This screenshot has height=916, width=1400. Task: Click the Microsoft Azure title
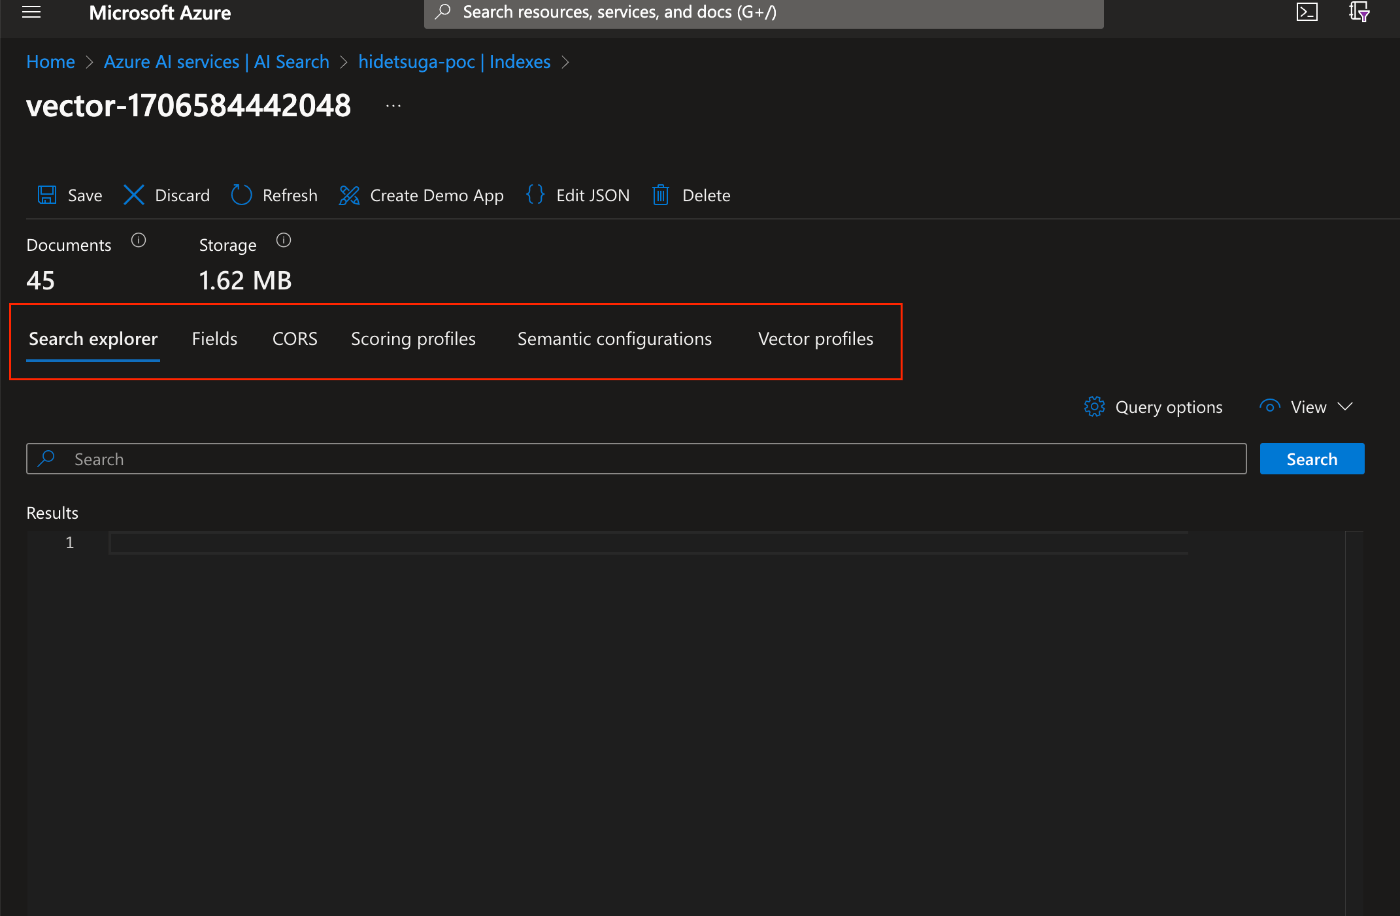coord(160,13)
